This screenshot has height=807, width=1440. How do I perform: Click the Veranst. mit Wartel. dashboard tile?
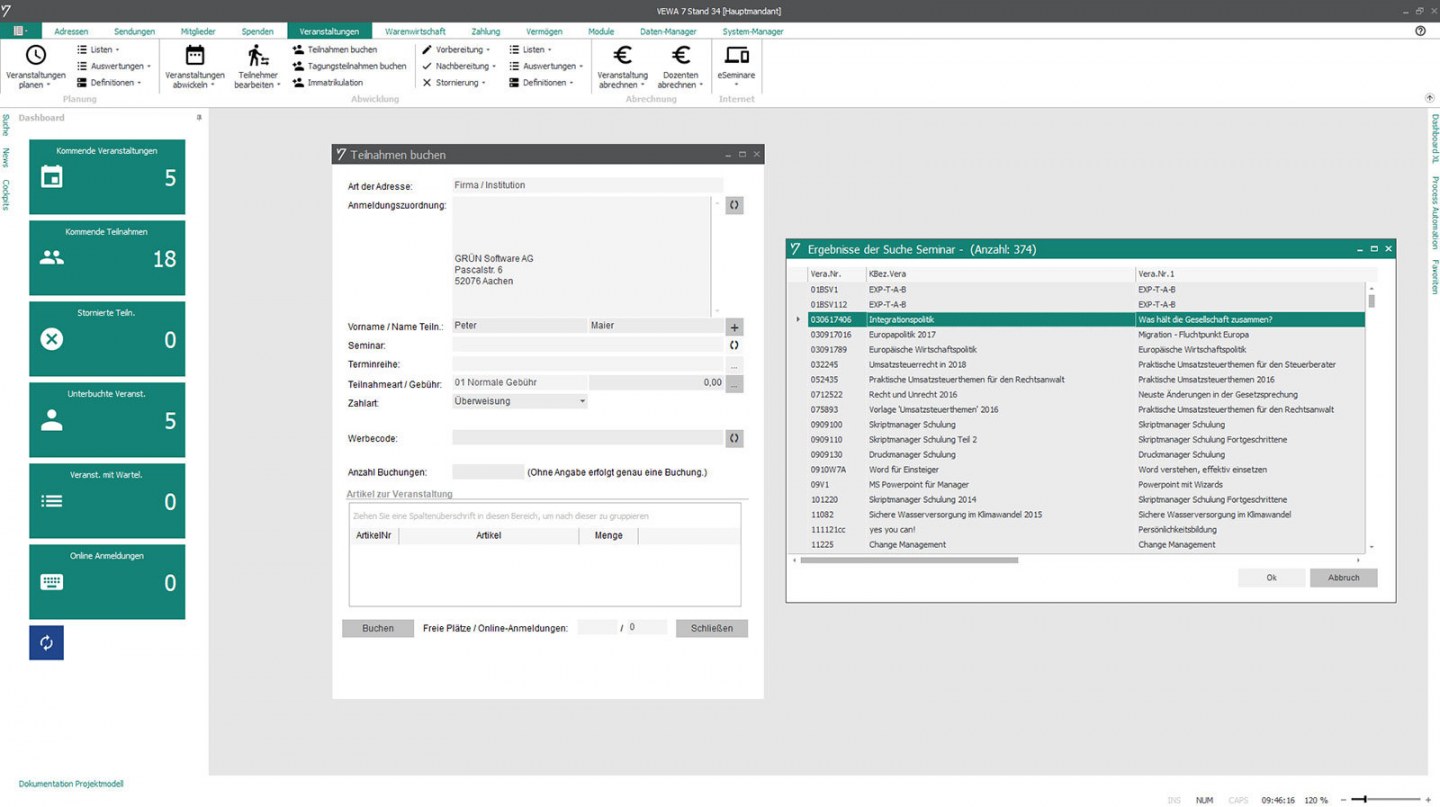point(107,501)
